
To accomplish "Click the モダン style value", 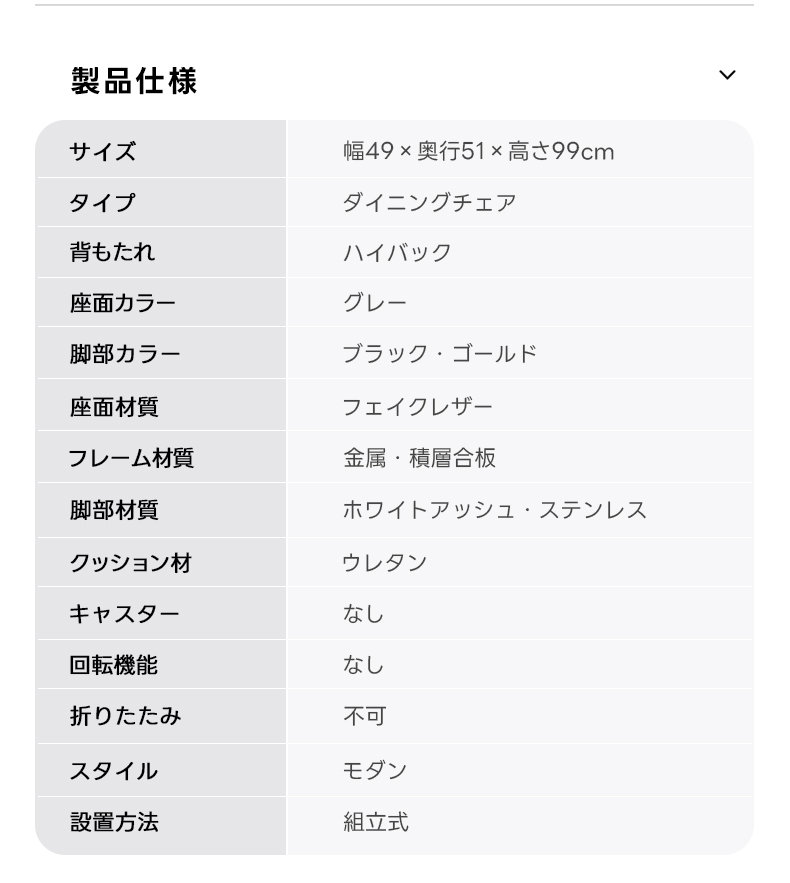I will pos(374,770).
